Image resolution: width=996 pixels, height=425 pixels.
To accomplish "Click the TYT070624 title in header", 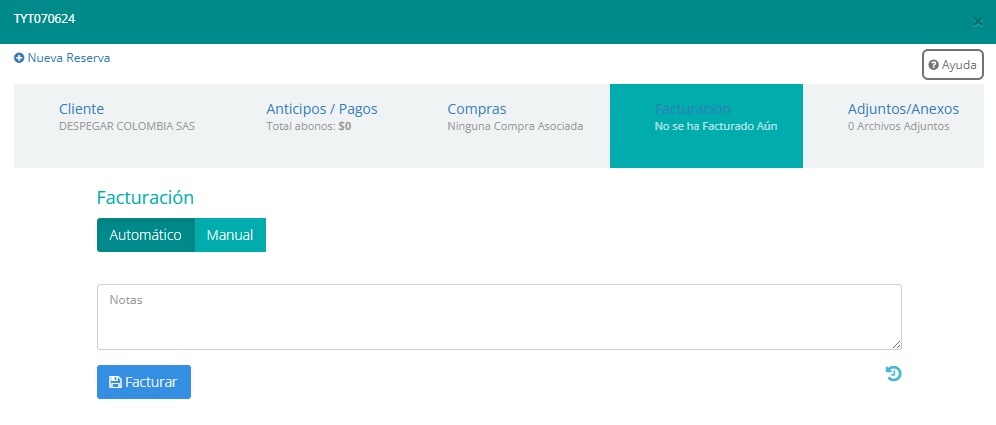I will point(44,19).
